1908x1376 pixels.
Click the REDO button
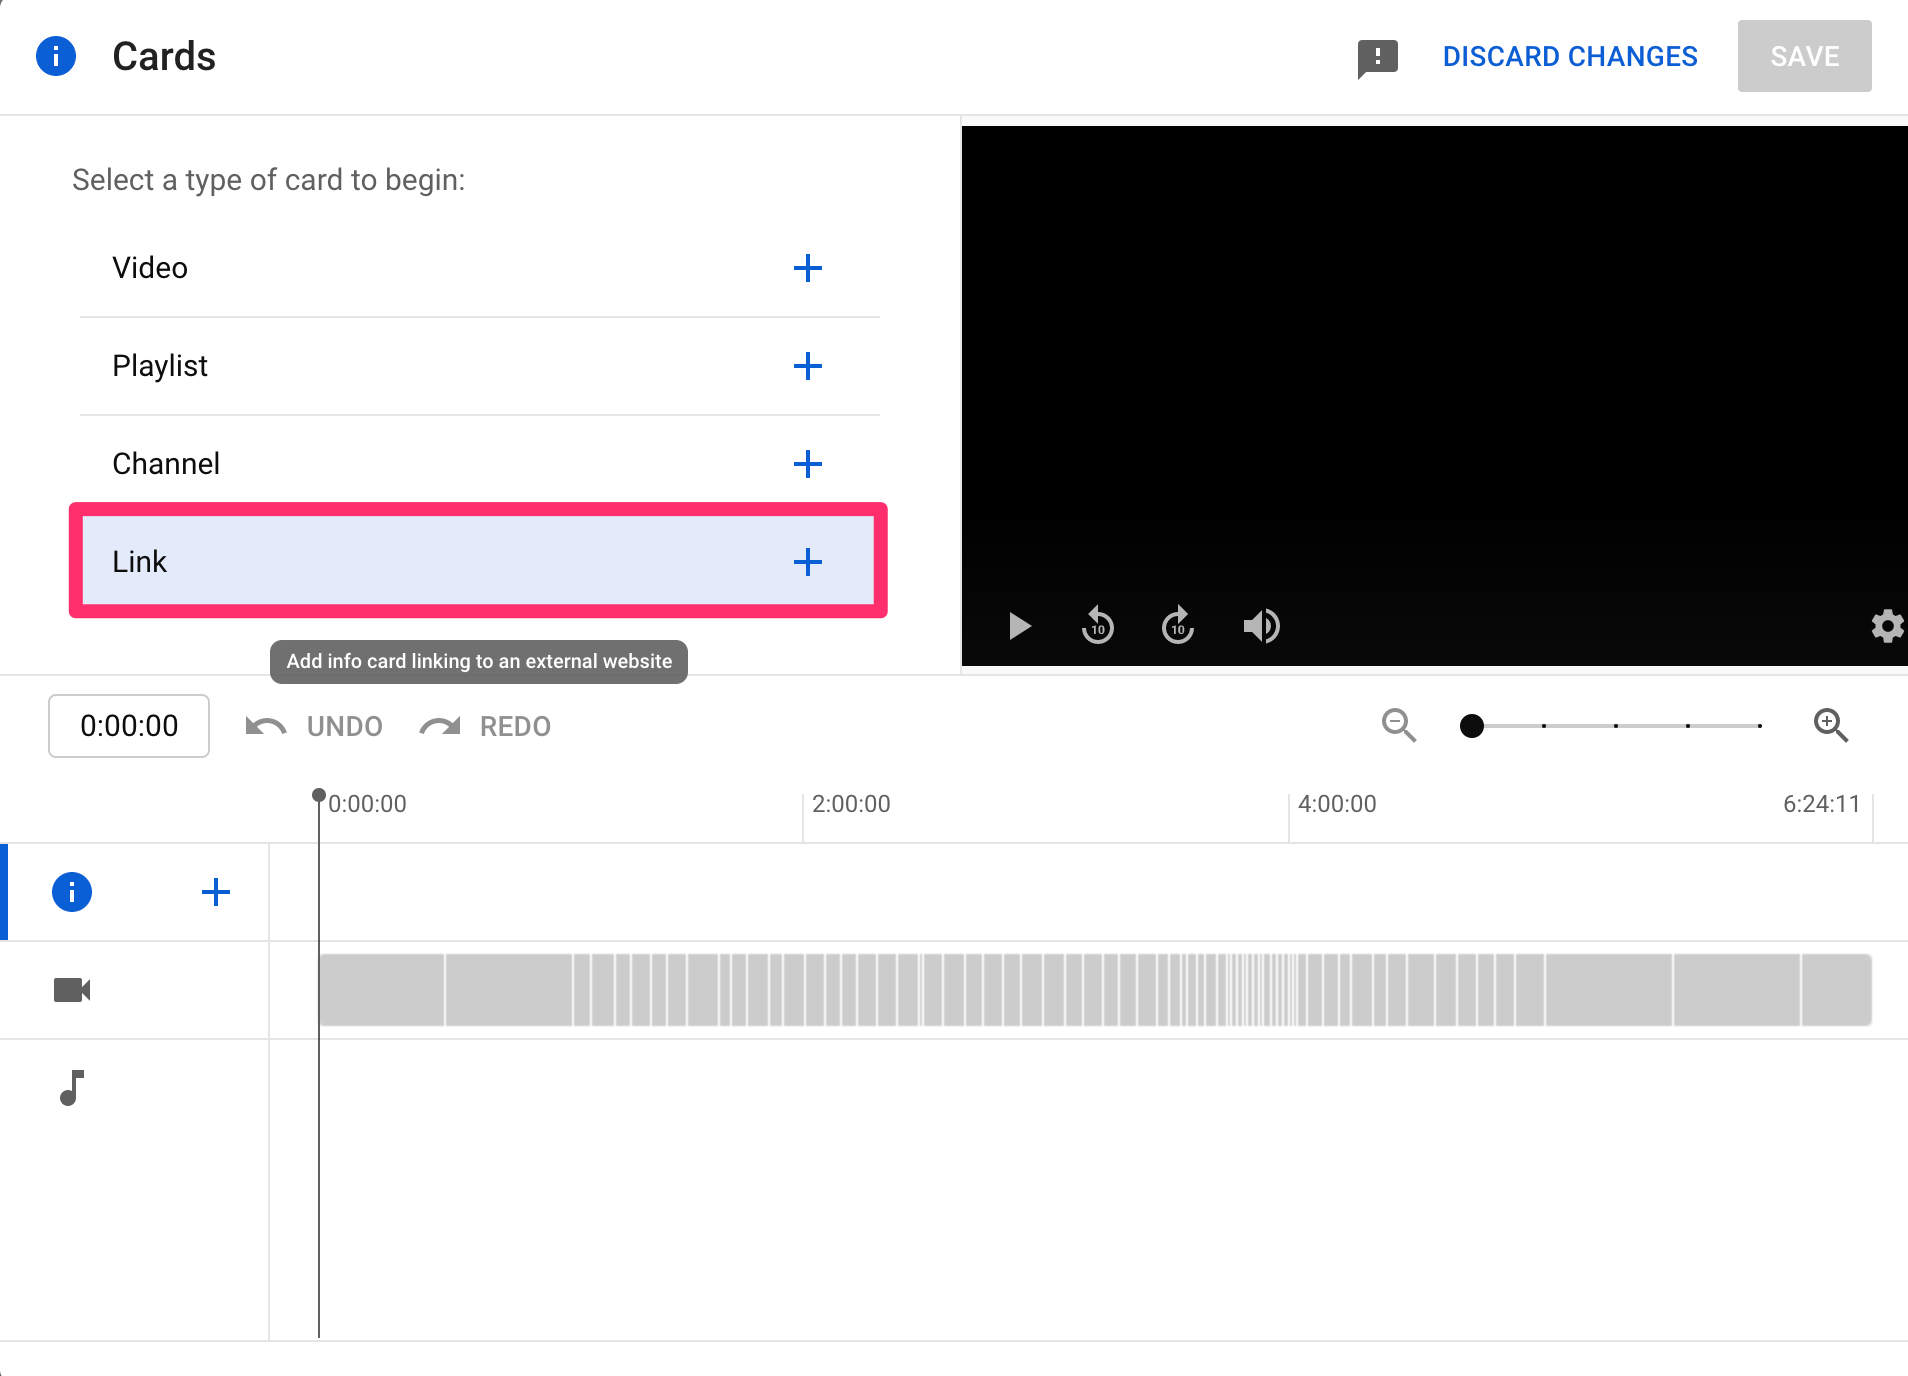(485, 726)
